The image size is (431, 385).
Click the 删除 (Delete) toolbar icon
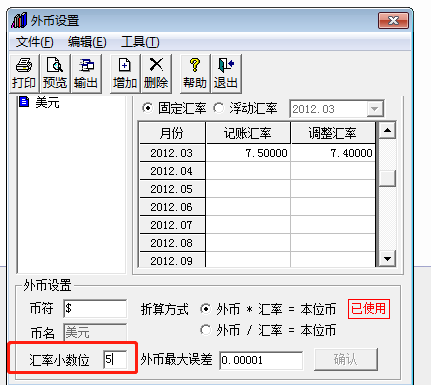click(156, 74)
